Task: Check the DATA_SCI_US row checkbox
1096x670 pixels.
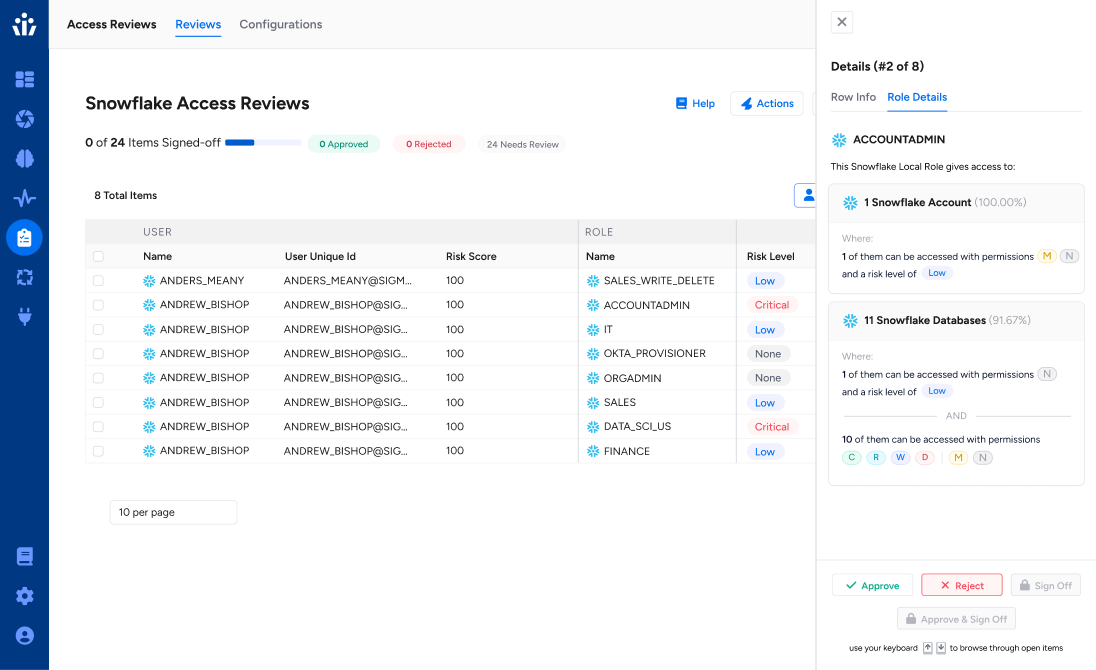Action: [99, 427]
